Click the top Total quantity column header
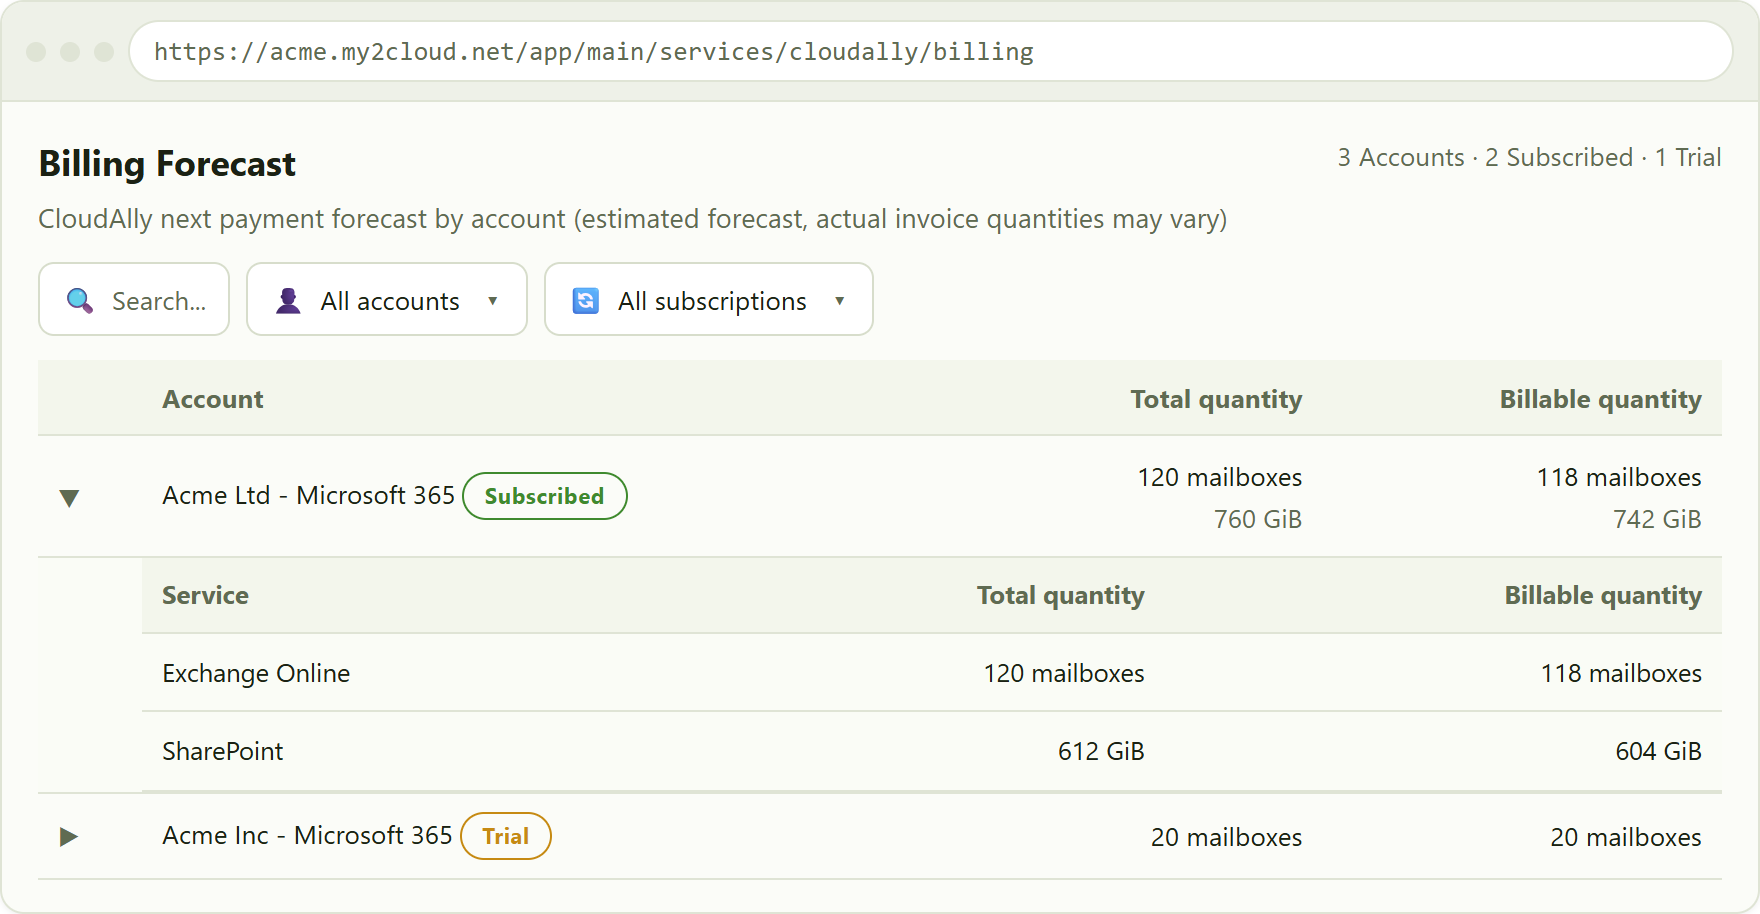Viewport: 1760px width, 914px height. tap(1216, 400)
